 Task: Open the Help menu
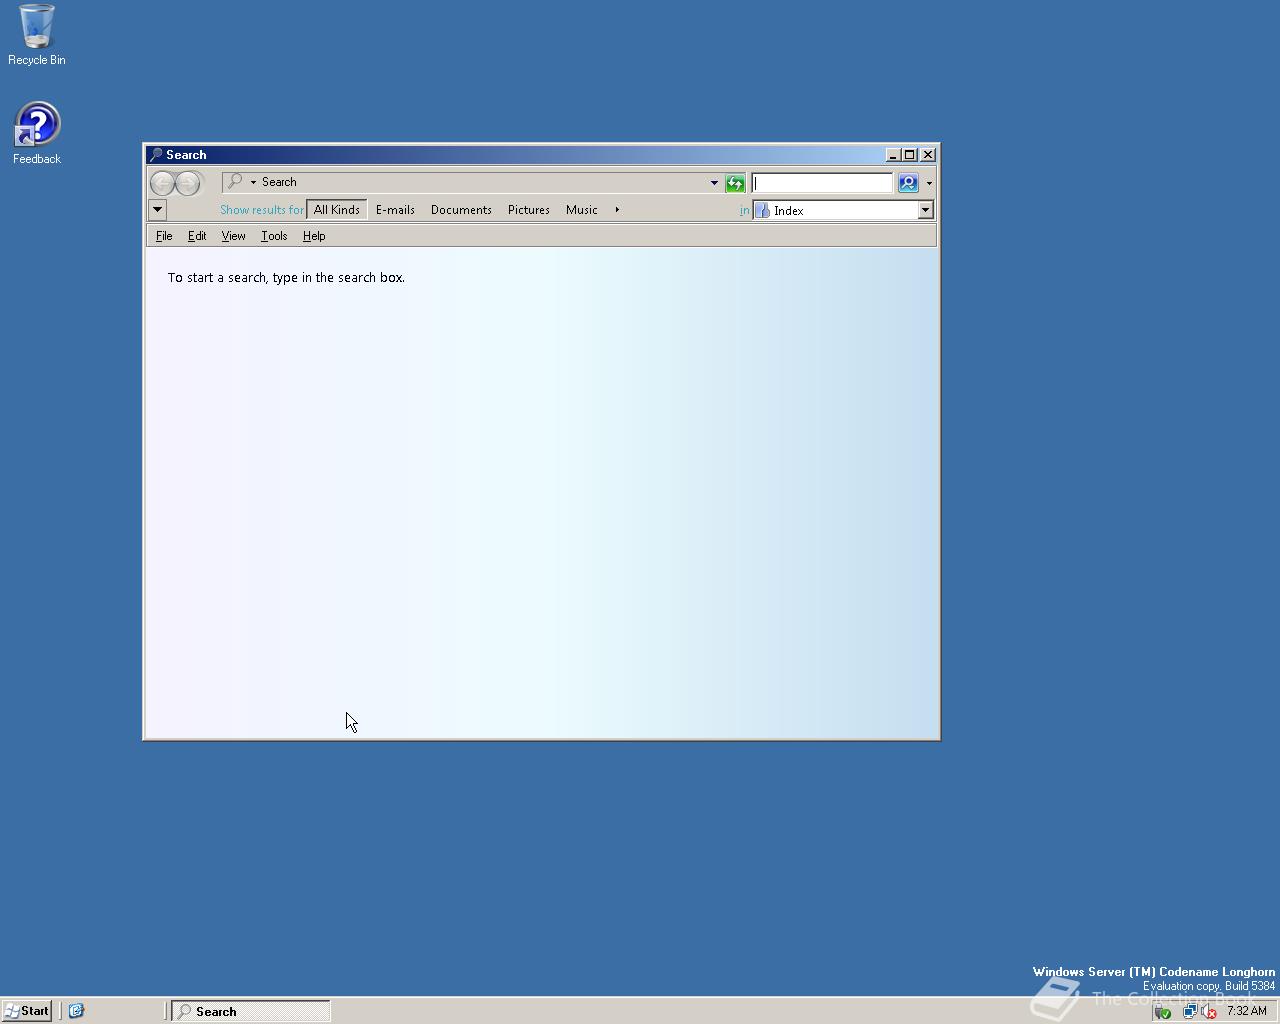(x=314, y=236)
